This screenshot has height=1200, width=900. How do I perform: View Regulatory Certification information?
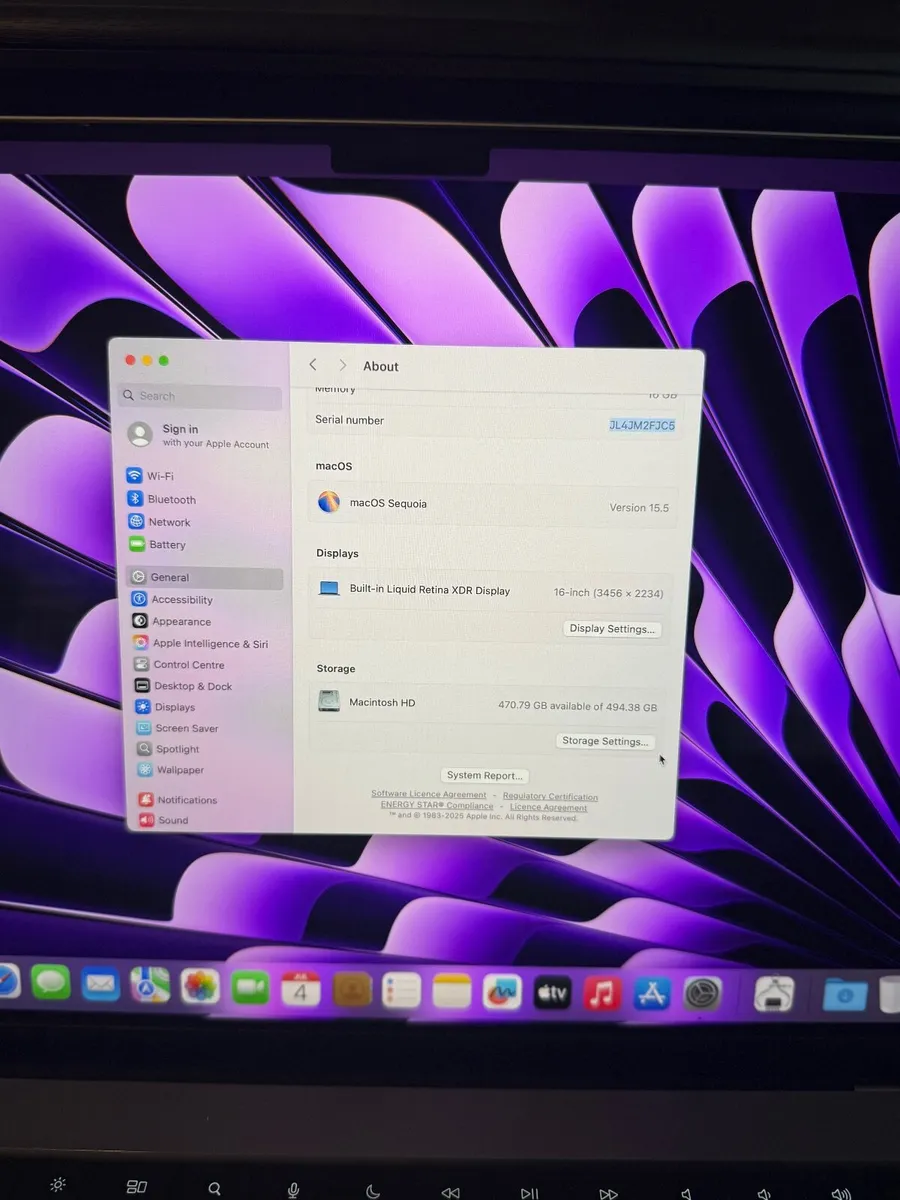click(x=549, y=795)
